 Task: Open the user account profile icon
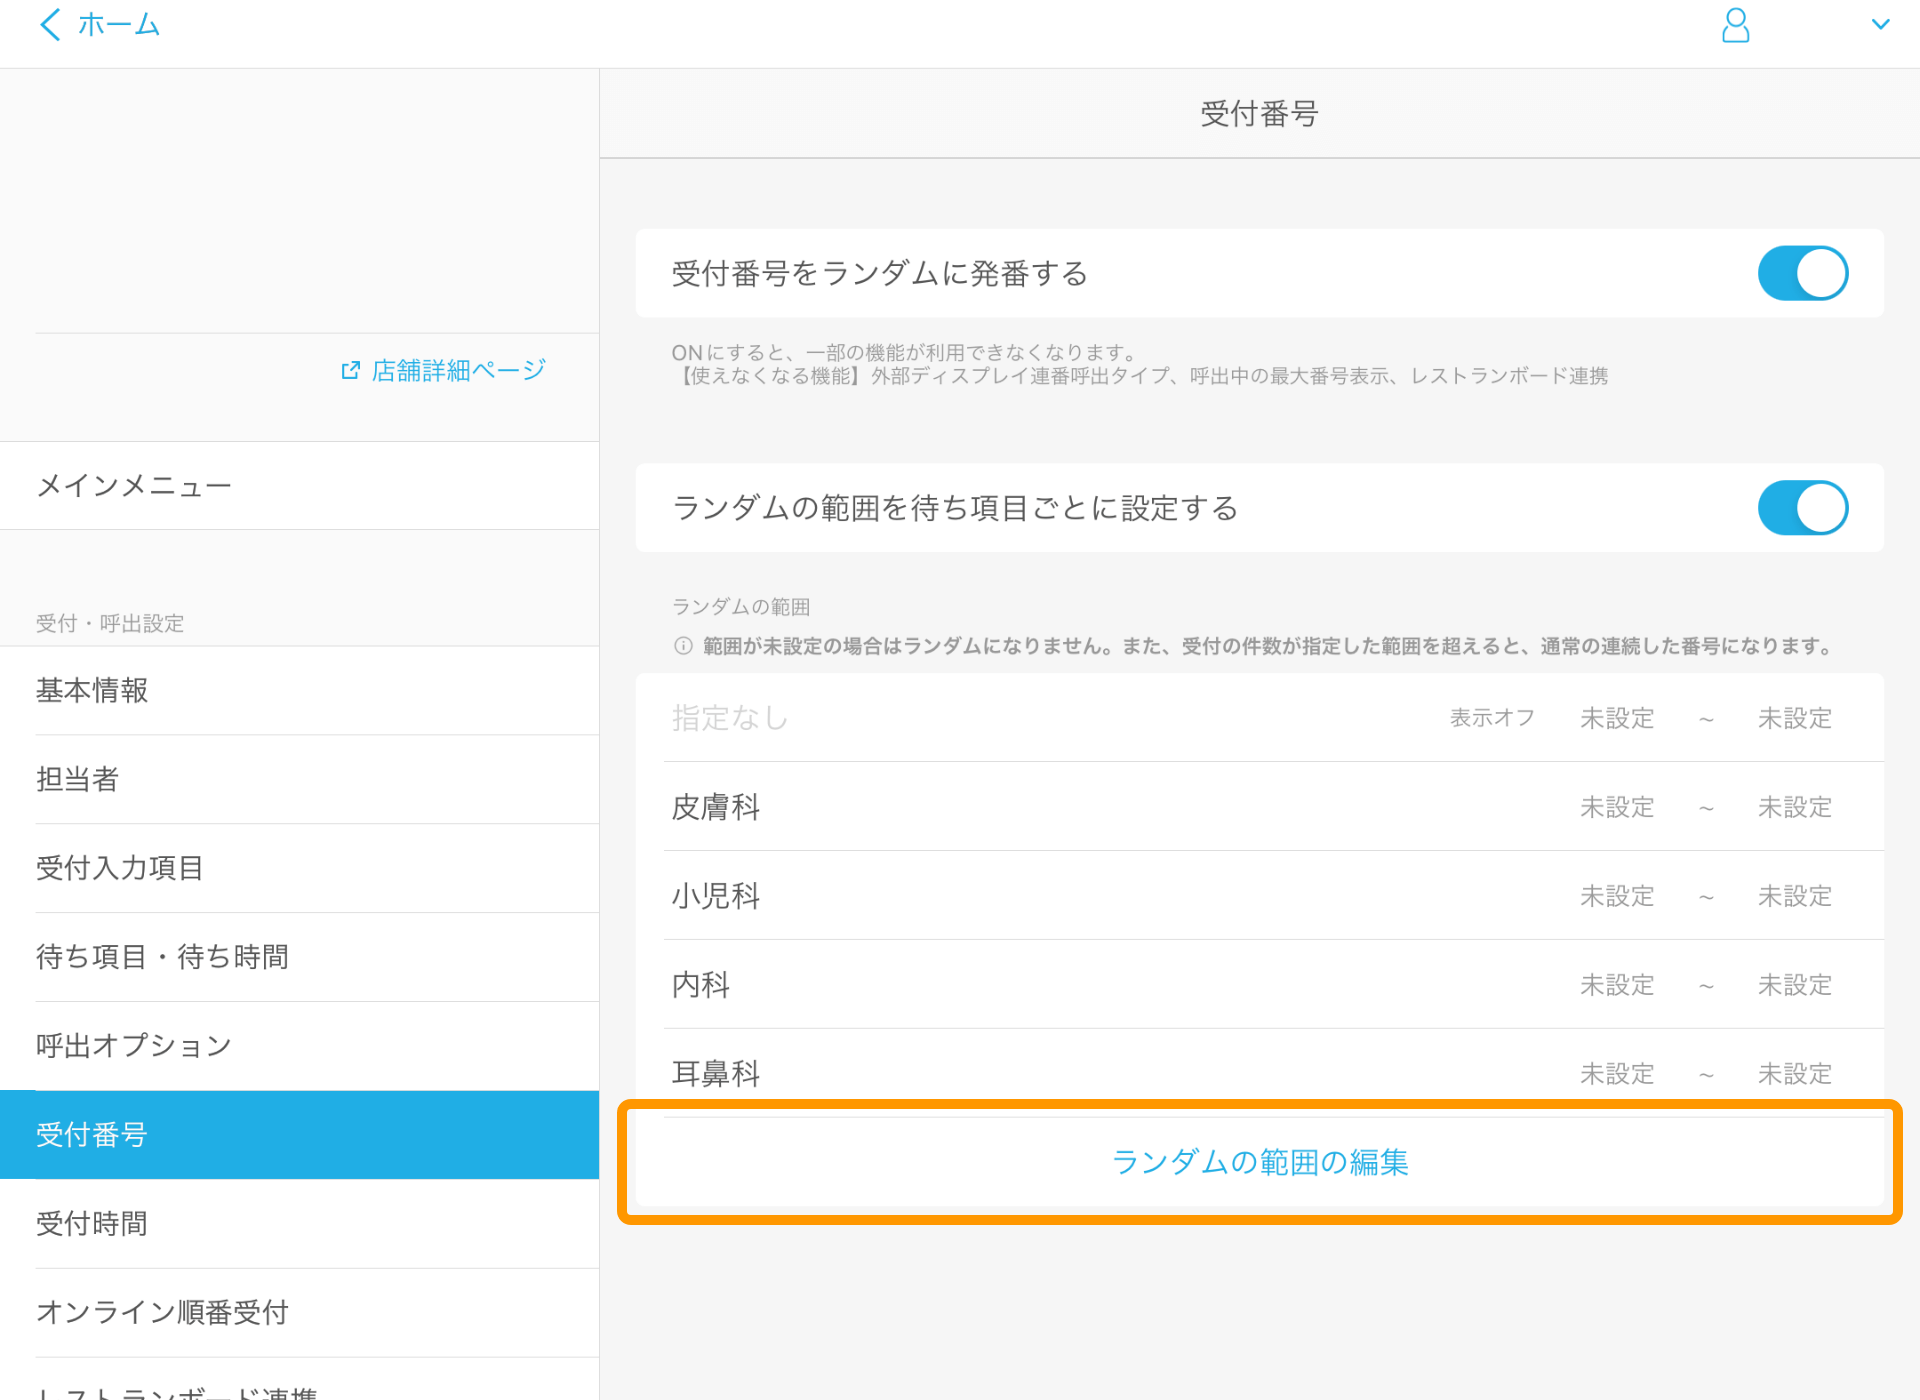(x=1735, y=25)
